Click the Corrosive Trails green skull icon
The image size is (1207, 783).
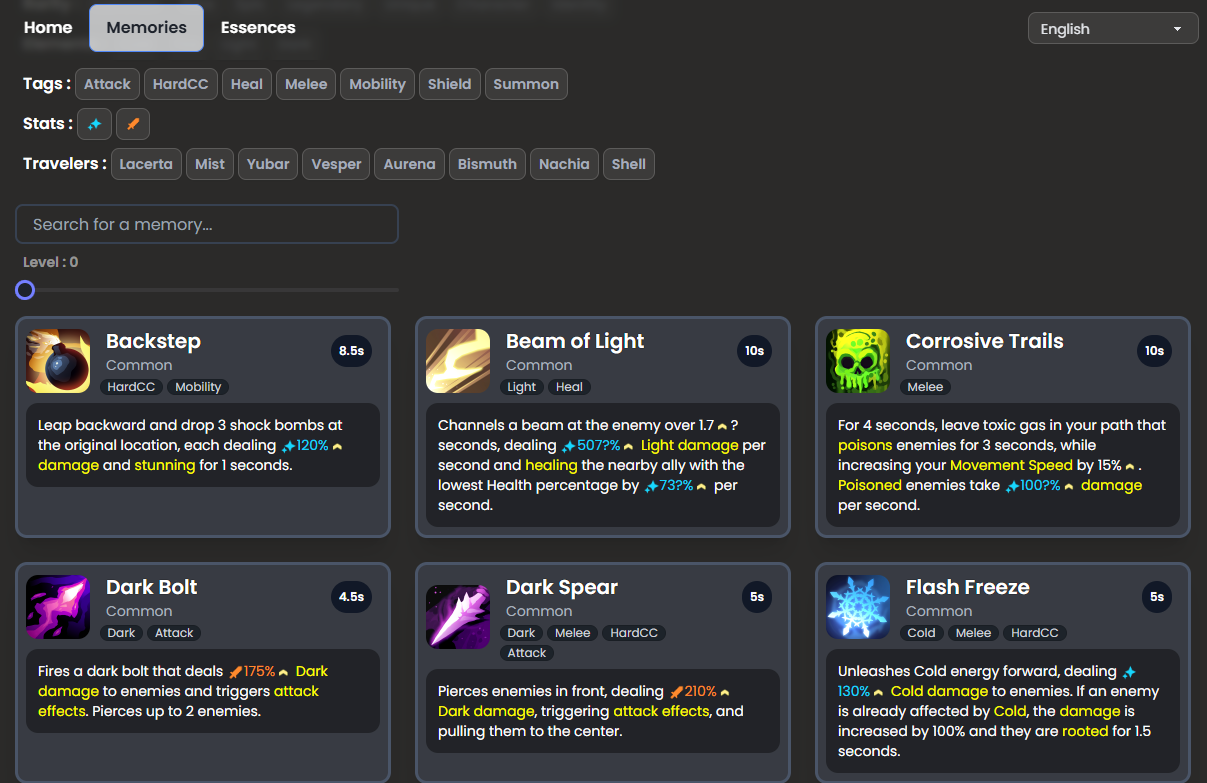tap(858, 361)
